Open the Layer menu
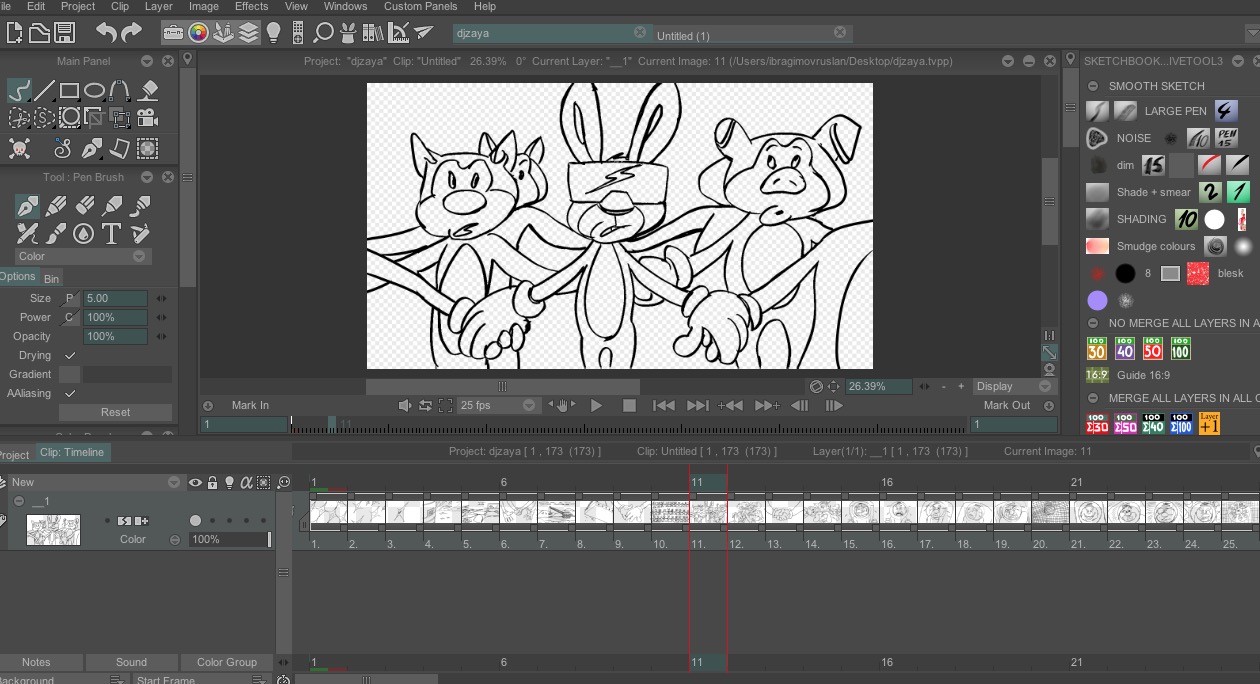1260x684 pixels. point(159,6)
